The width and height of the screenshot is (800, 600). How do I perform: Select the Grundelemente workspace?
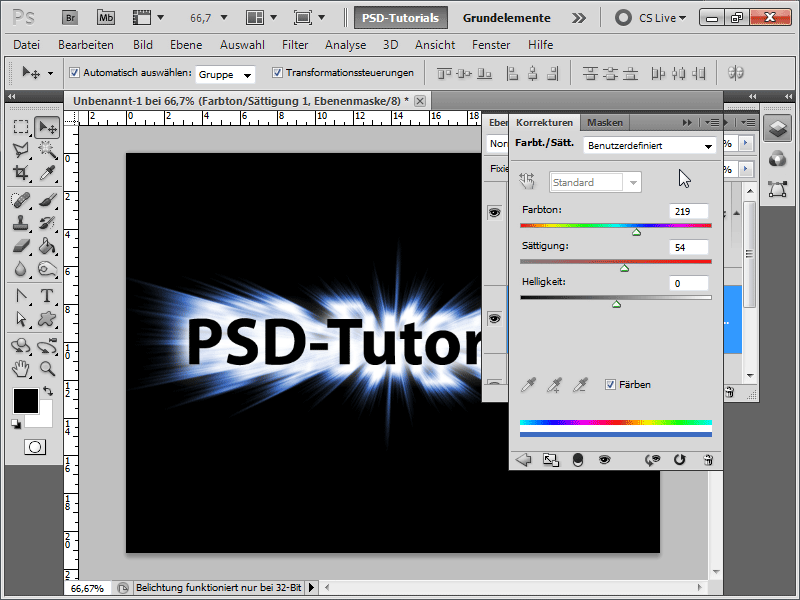pyautogui.click(x=507, y=18)
